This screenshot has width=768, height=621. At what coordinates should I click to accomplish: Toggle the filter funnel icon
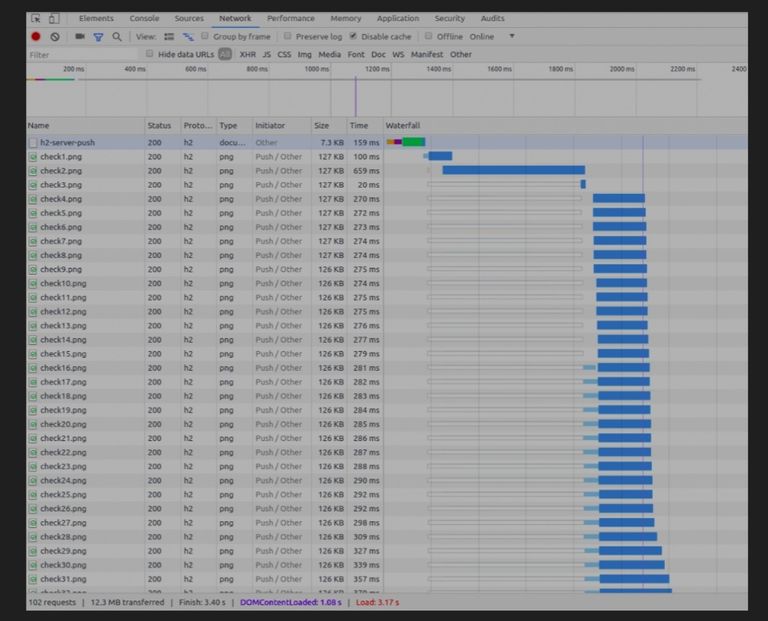(98, 37)
